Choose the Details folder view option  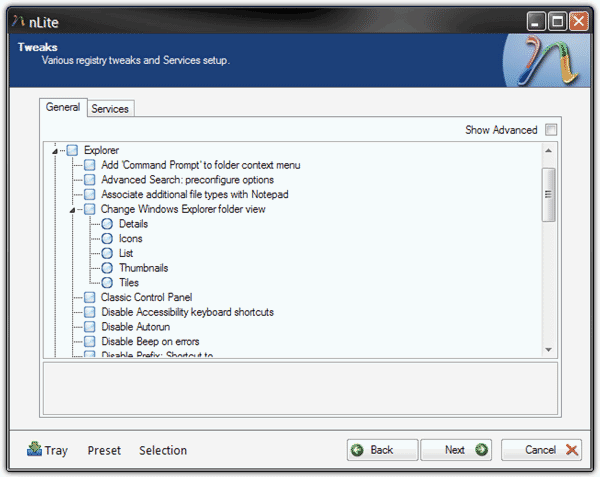(x=108, y=224)
